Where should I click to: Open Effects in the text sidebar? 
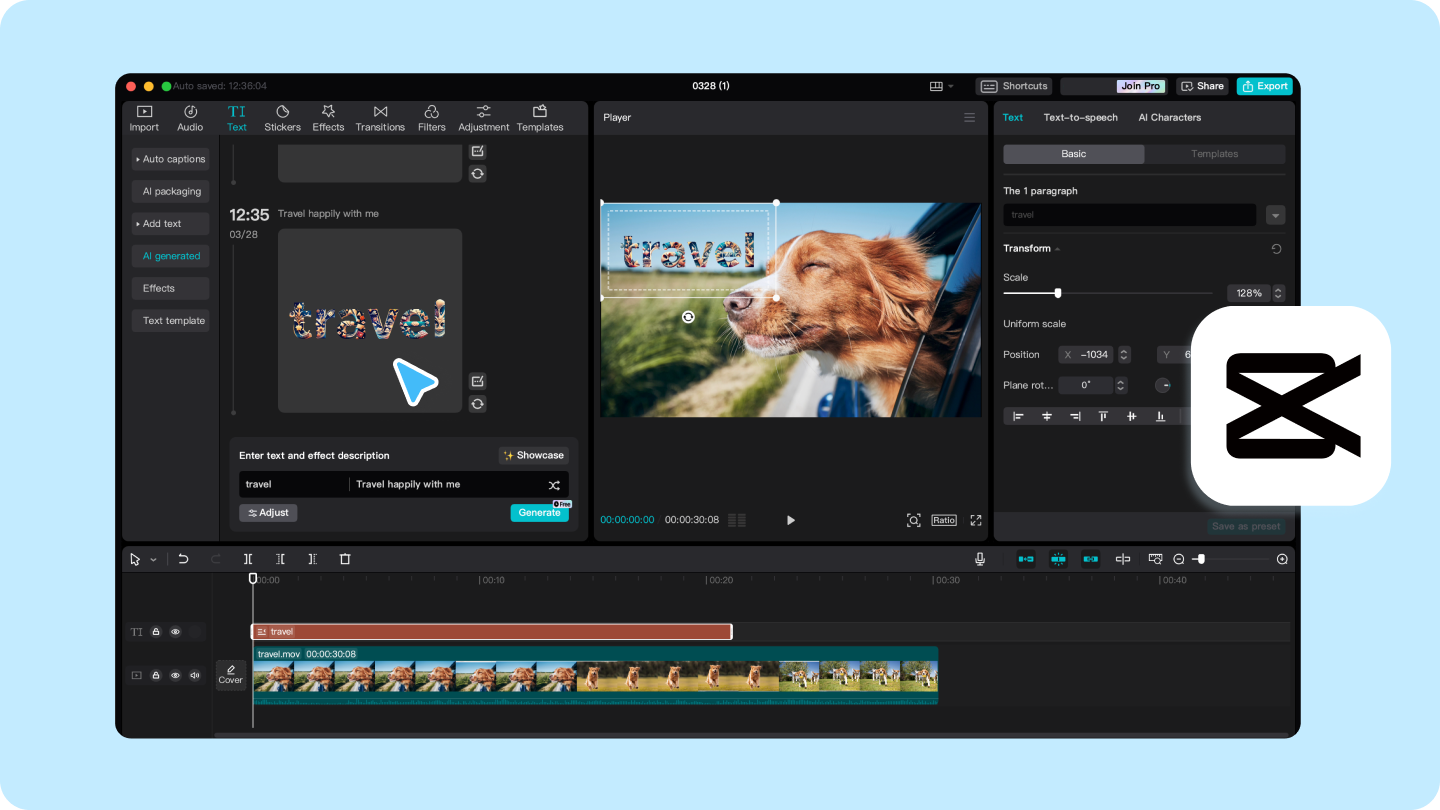click(x=170, y=288)
